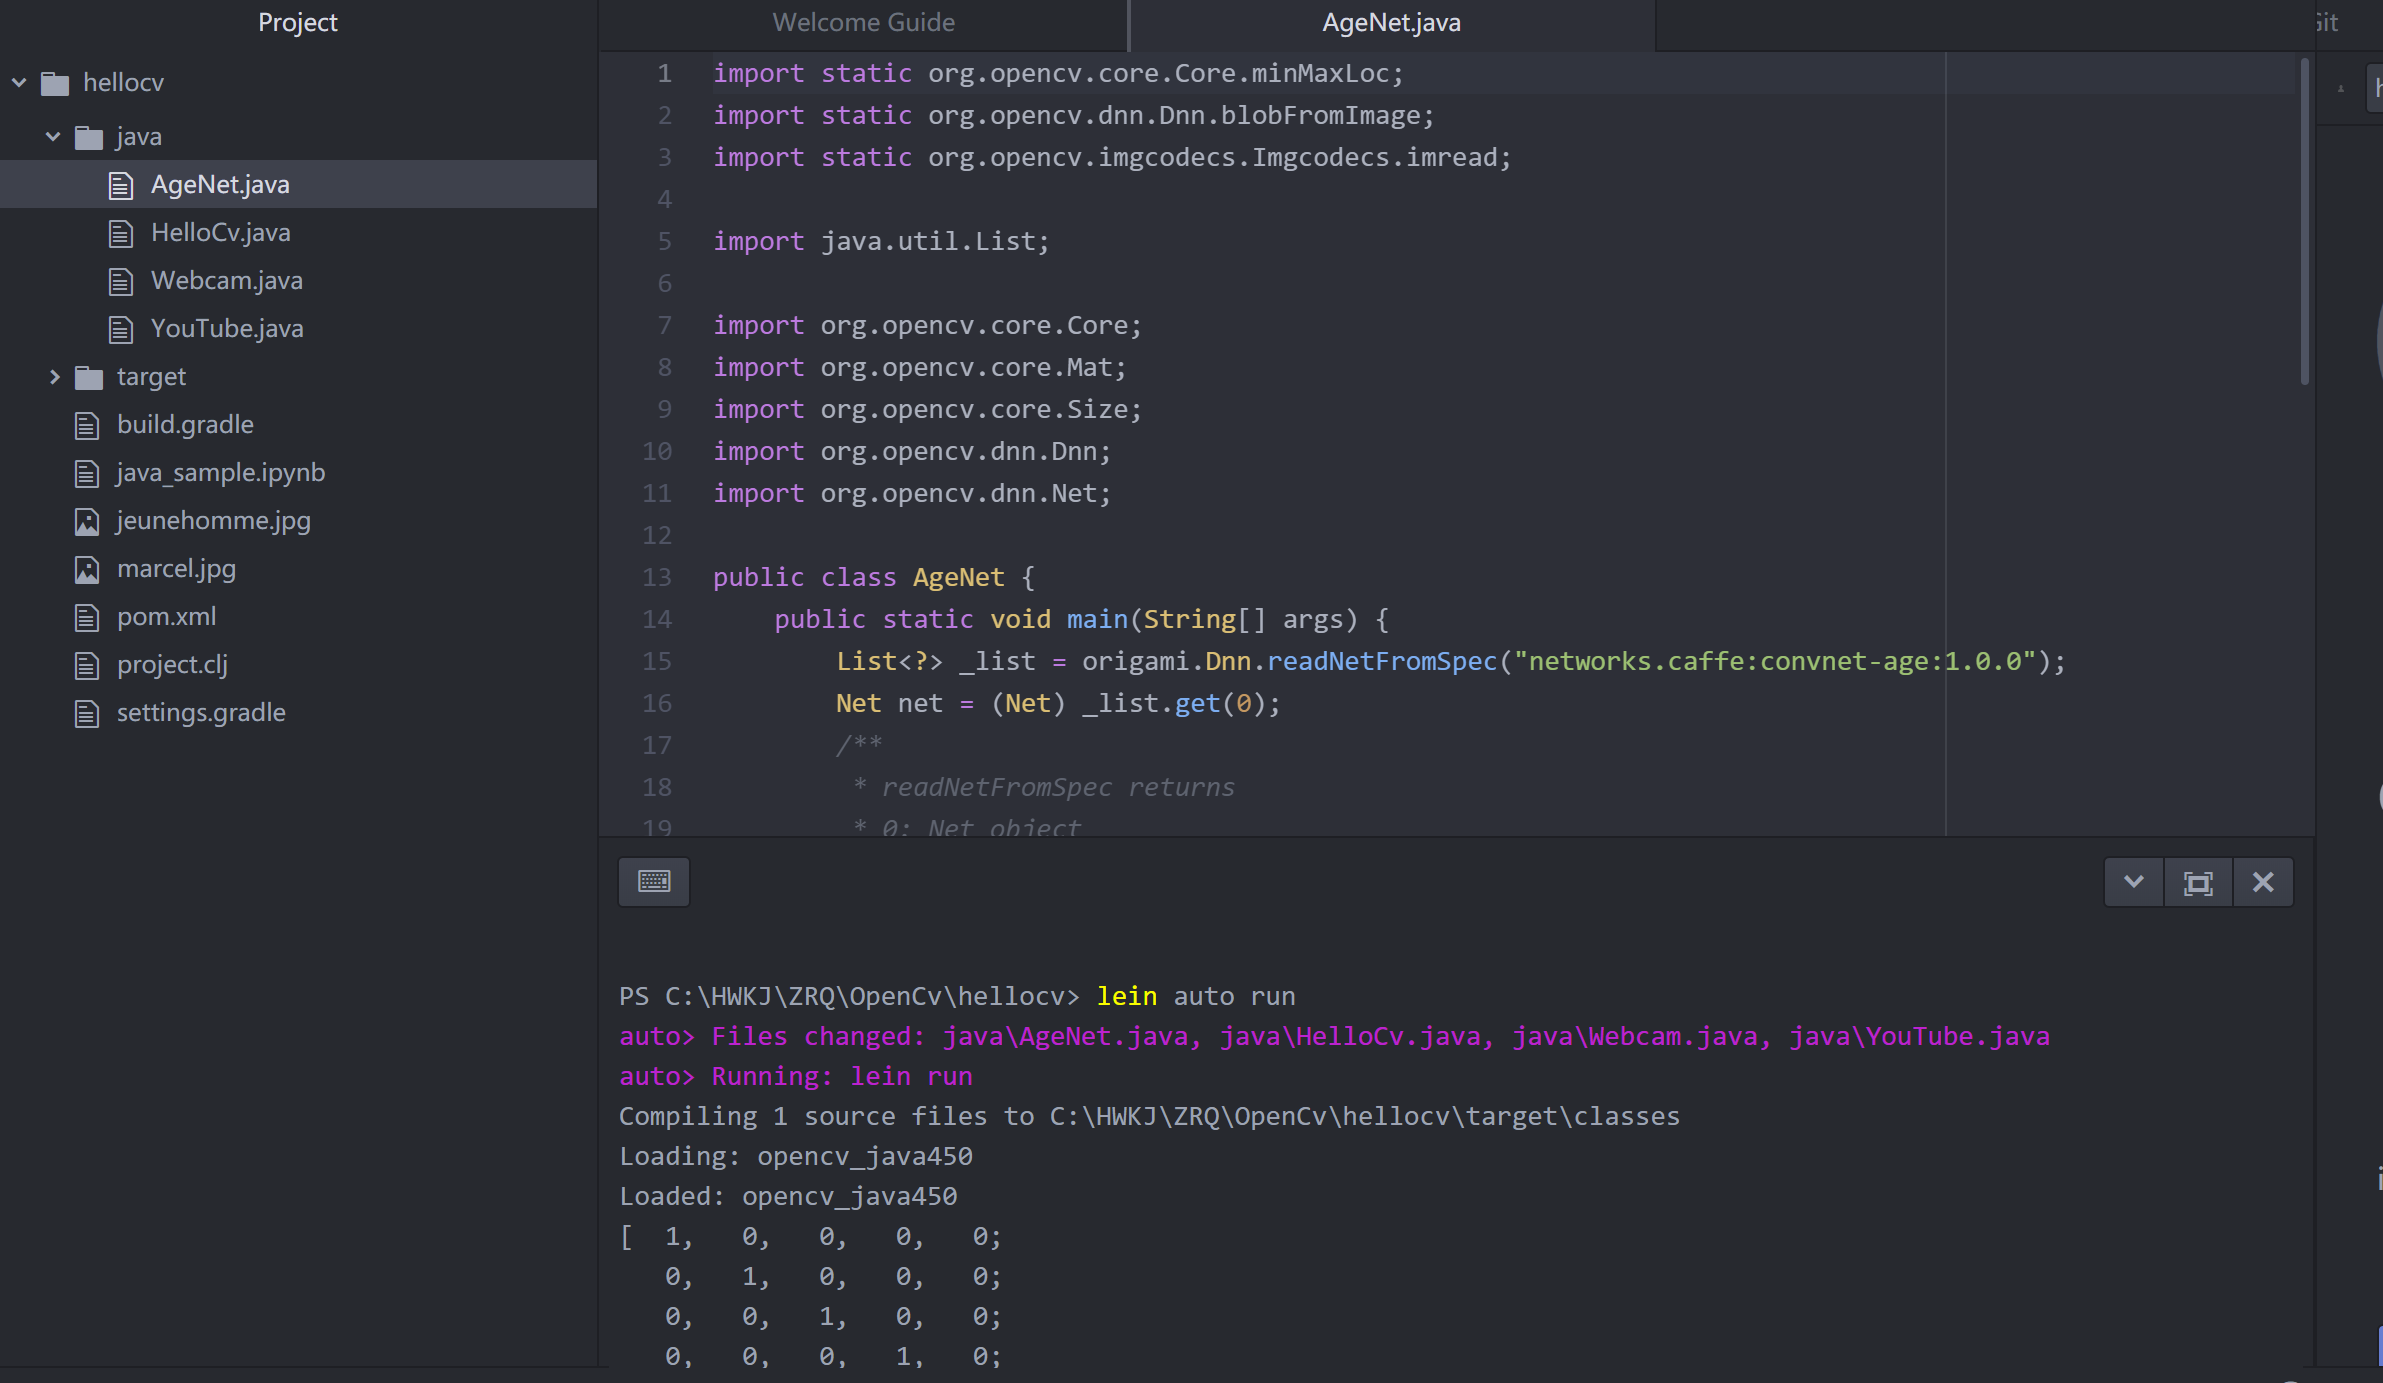Click line number 13 in gutter
Viewport: 2383px width, 1383px height.
(656, 577)
